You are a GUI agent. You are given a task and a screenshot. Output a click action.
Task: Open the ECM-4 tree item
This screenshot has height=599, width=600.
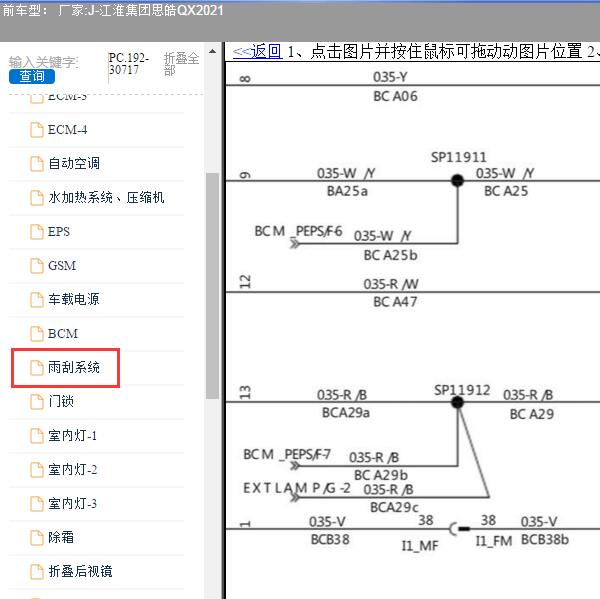[x=67, y=130]
